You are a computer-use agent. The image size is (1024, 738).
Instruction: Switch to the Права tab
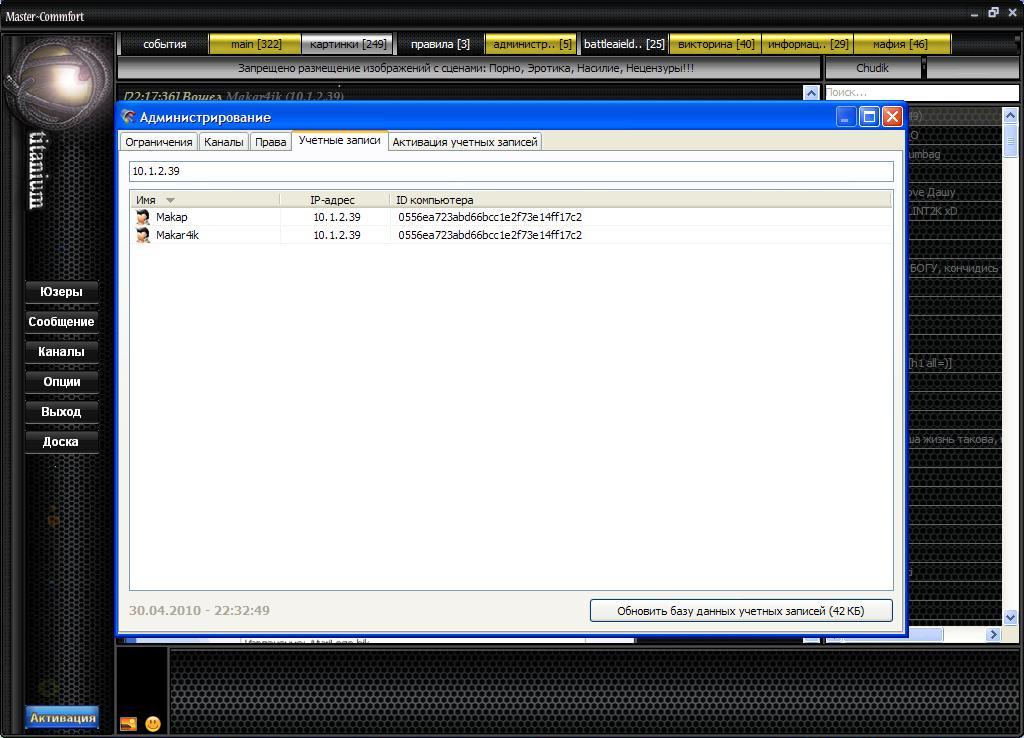tap(271, 142)
